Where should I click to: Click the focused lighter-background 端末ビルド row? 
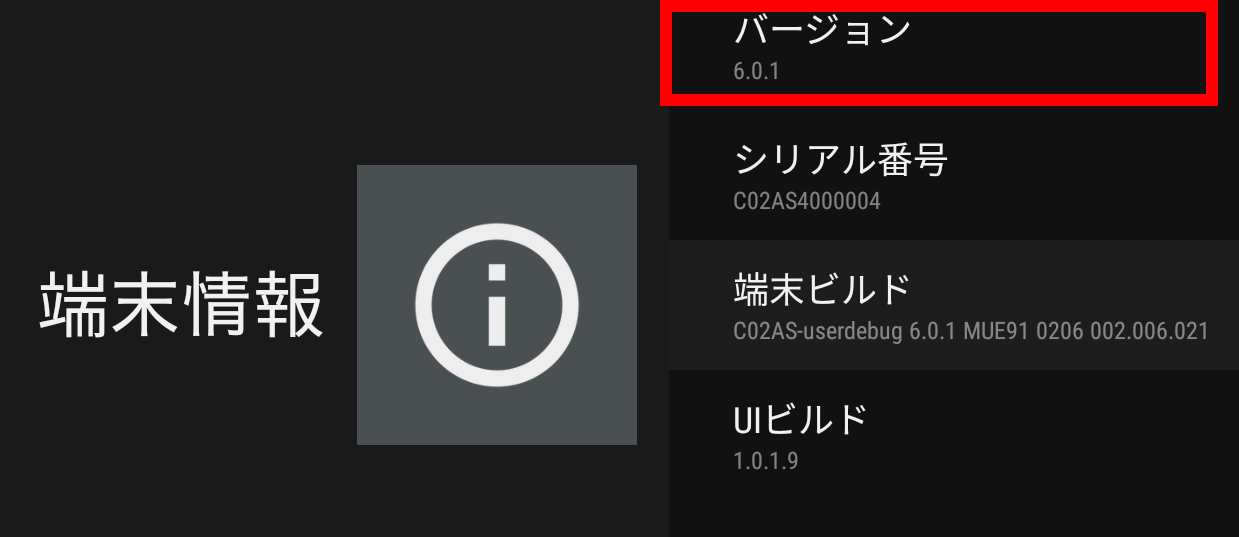pos(954,305)
